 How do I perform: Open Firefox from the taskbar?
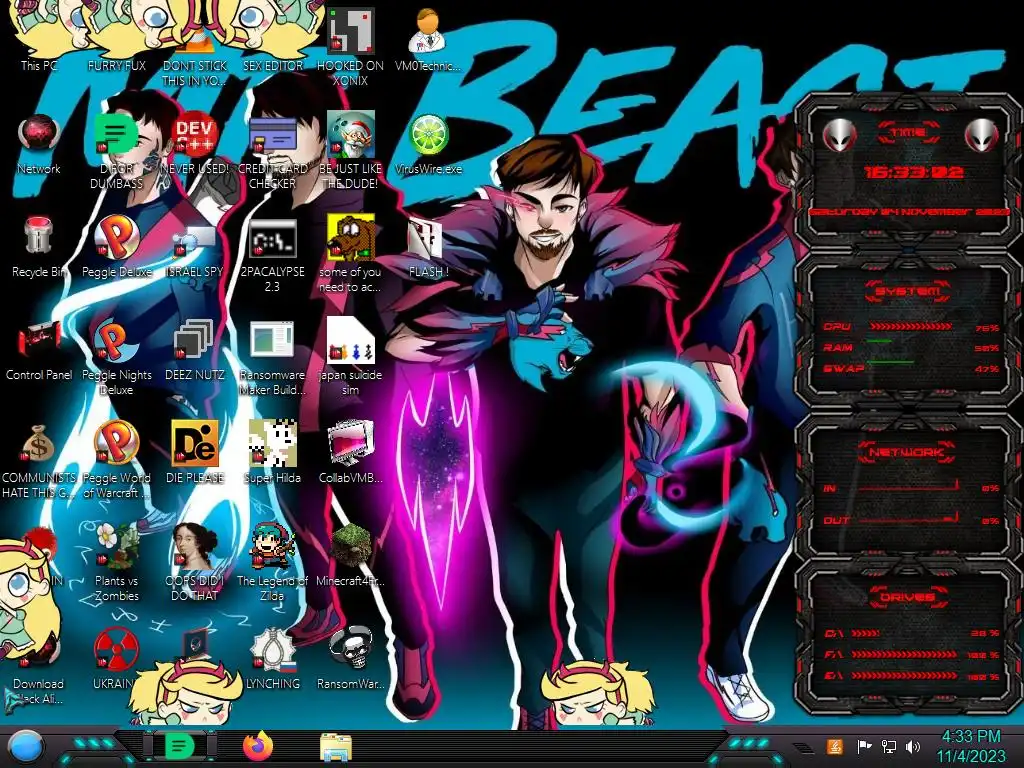click(x=258, y=746)
